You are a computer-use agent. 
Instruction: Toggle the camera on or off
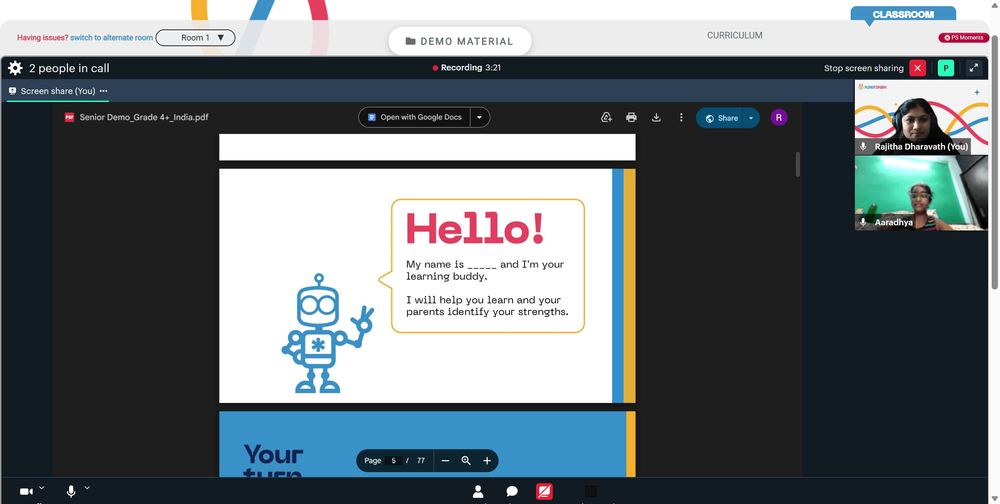click(26, 491)
